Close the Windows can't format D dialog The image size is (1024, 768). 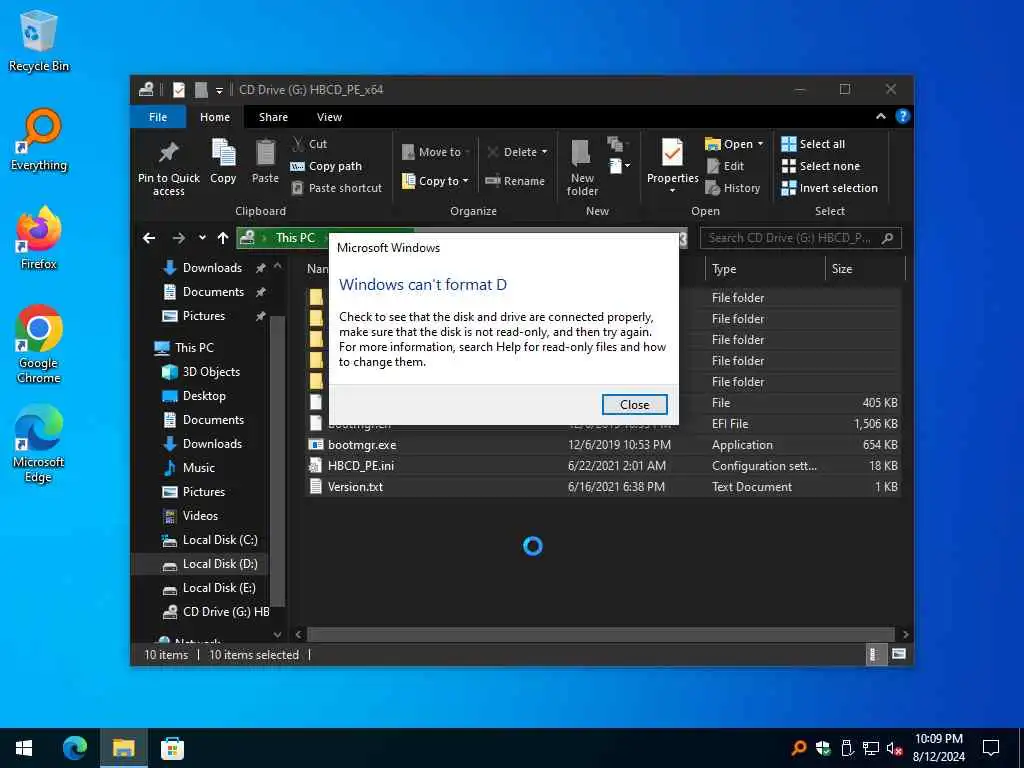[634, 404]
